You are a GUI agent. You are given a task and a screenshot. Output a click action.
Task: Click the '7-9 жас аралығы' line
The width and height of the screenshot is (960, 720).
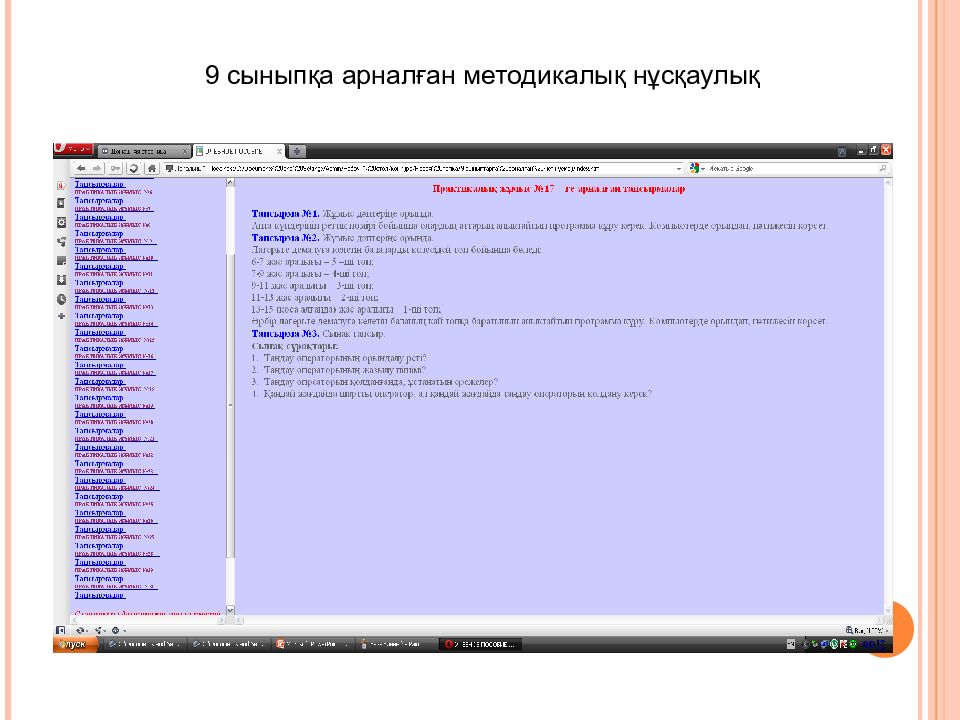click(x=310, y=274)
